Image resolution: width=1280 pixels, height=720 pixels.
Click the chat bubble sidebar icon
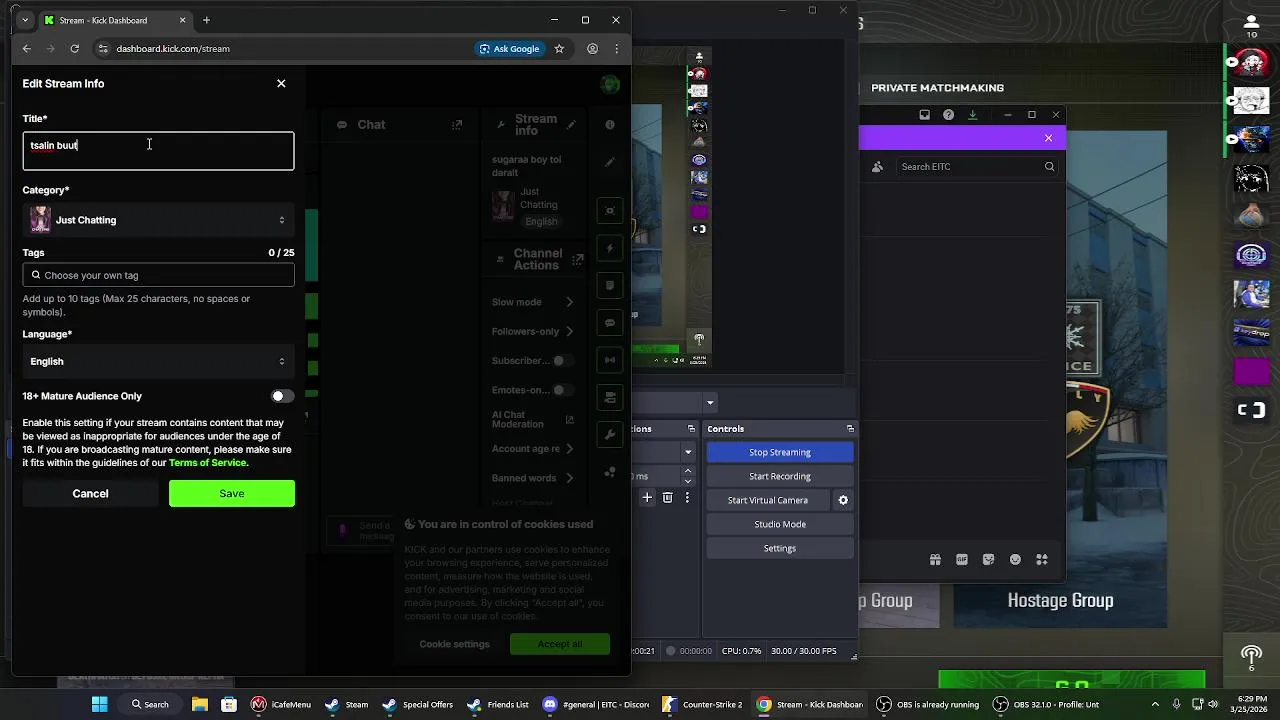pos(610,323)
